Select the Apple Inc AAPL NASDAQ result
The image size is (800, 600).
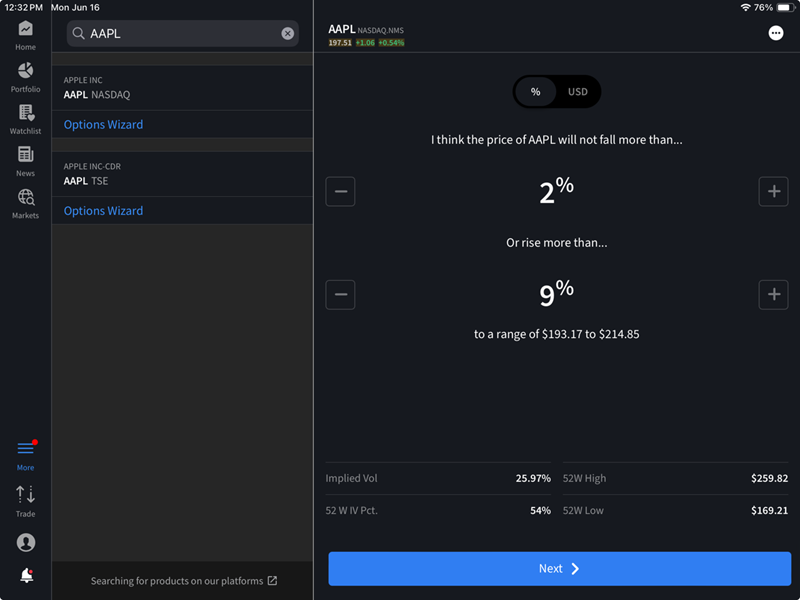point(182,88)
